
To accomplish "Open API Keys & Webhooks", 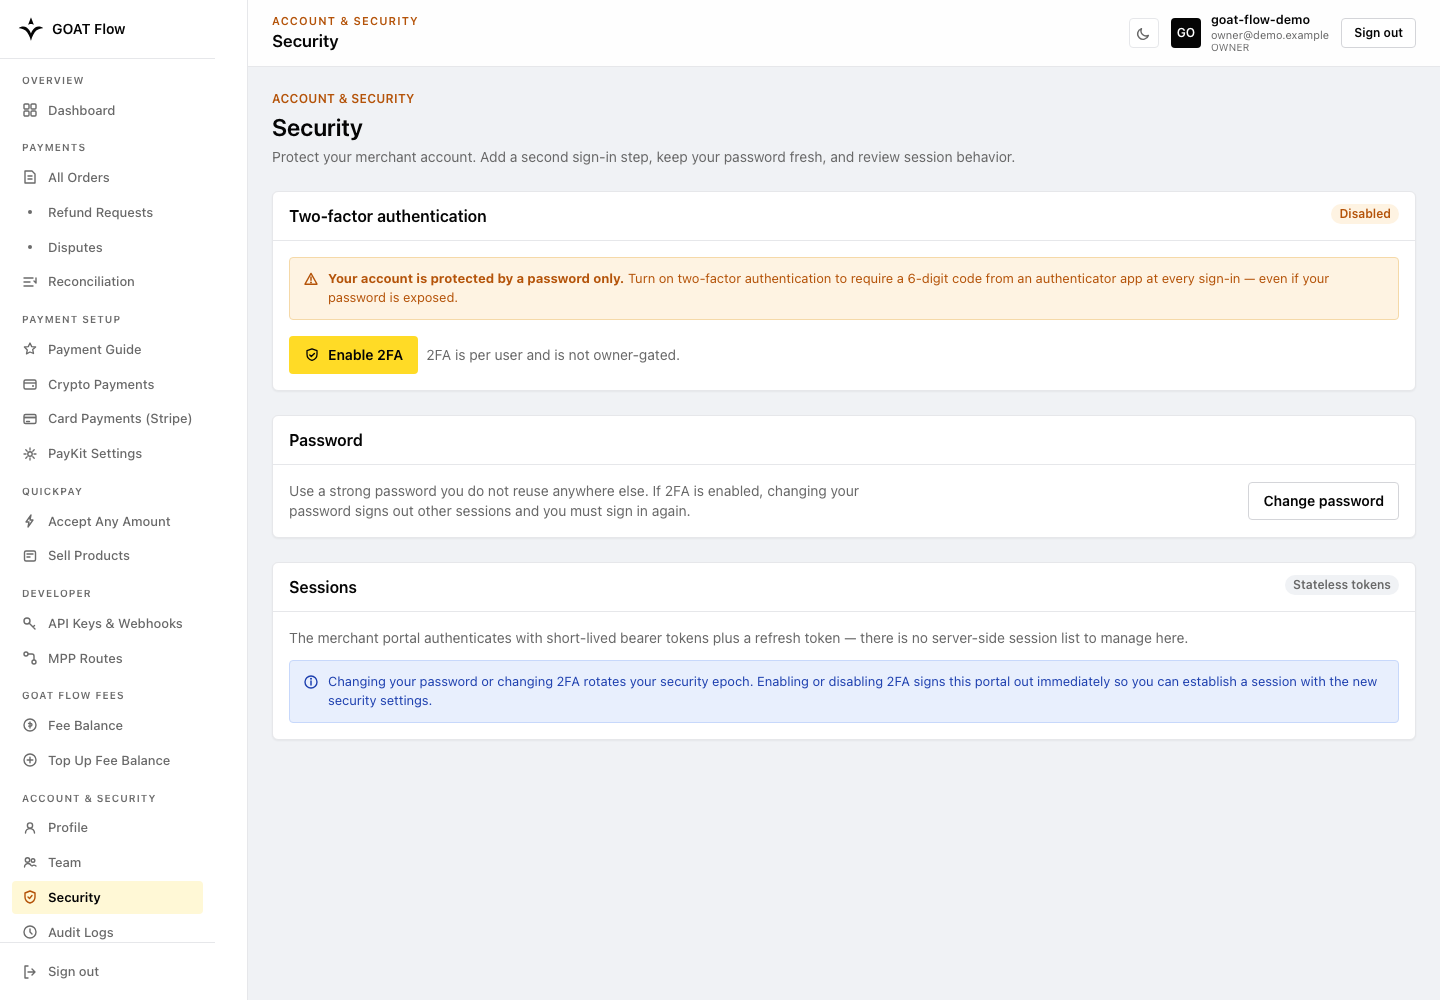I will click(107, 623).
